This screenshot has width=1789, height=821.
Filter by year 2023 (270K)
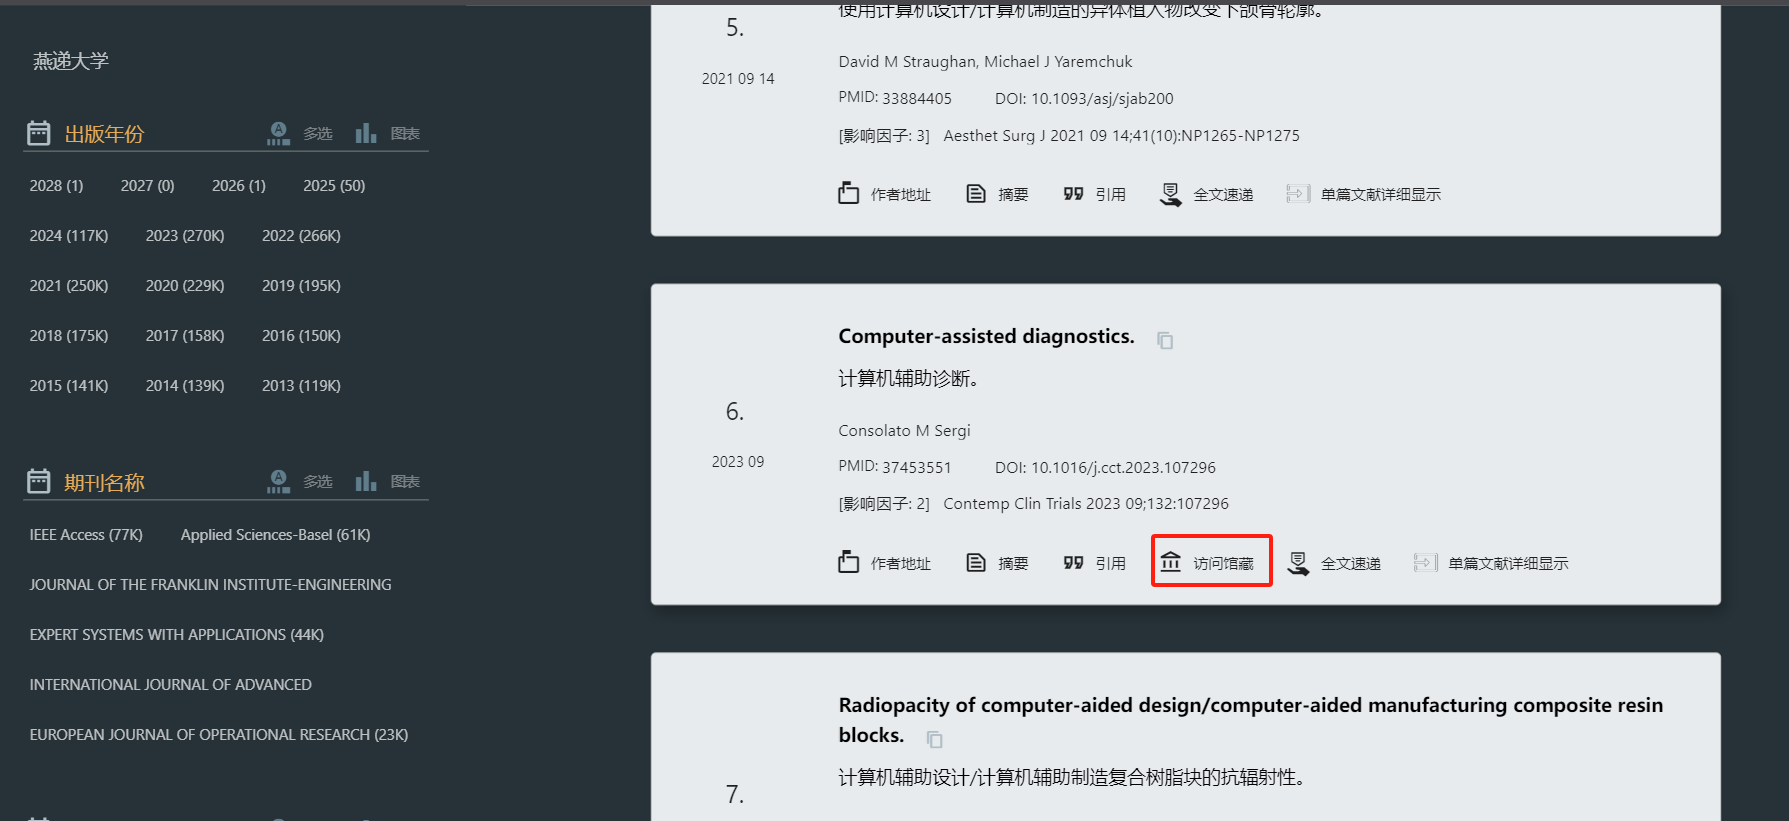click(x=185, y=236)
